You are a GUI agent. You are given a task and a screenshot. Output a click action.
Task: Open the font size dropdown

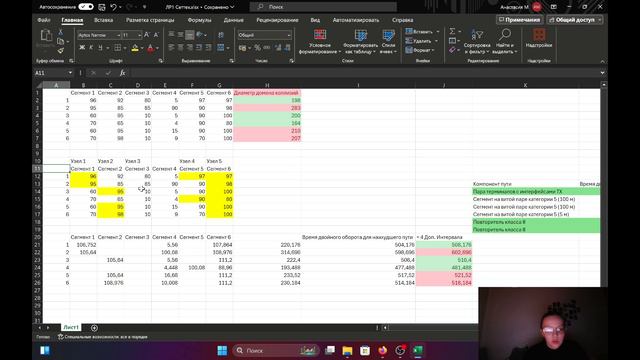pyautogui.click(x=140, y=36)
